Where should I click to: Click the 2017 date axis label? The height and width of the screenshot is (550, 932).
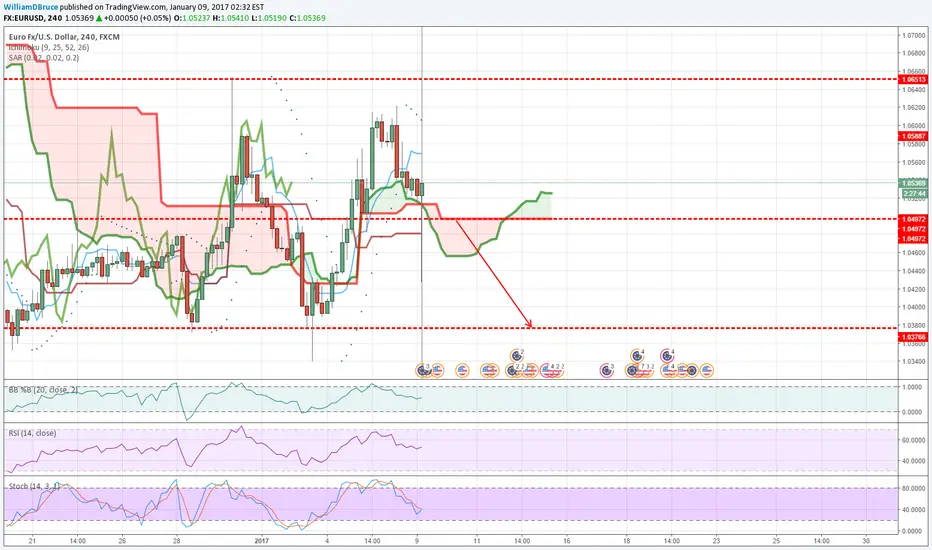click(x=262, y=541)
